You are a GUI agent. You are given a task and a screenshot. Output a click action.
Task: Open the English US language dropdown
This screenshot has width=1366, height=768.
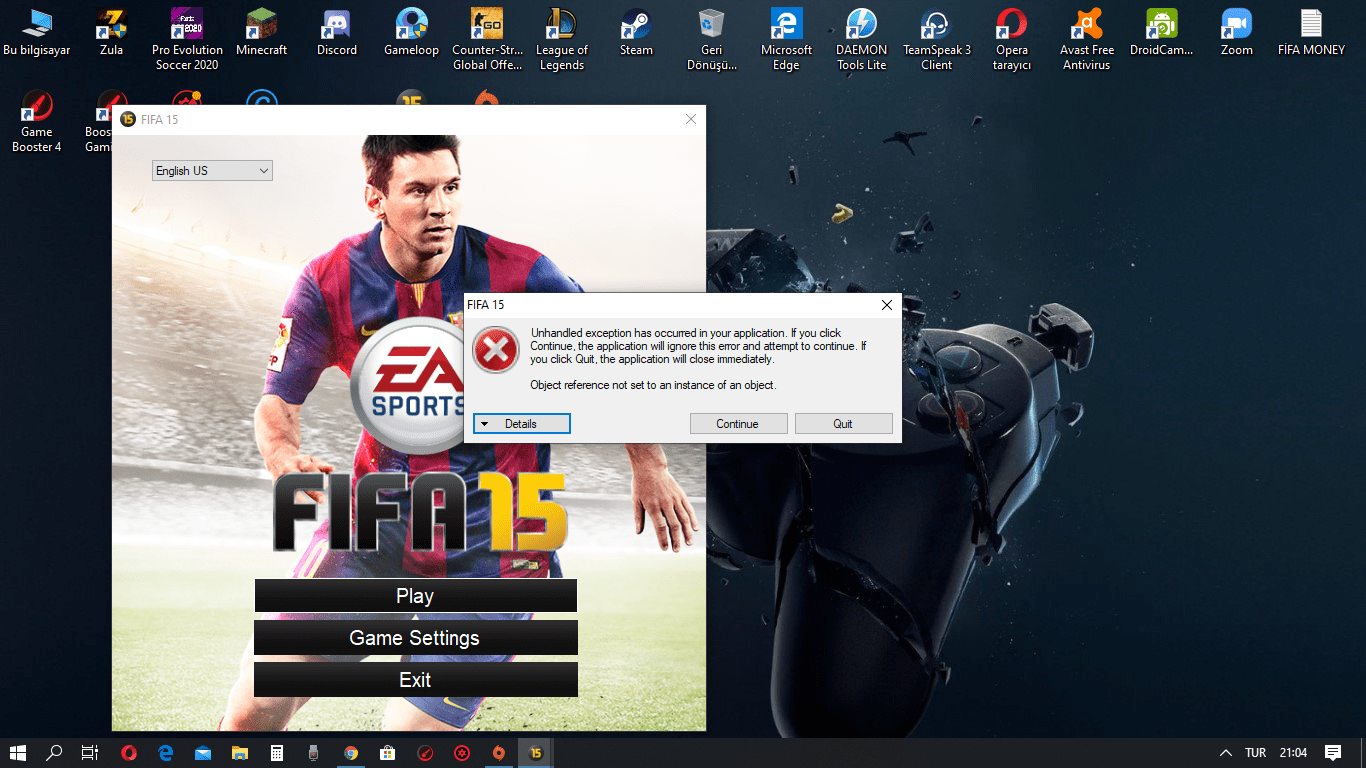pyautogui.click(x=212, y=171)
